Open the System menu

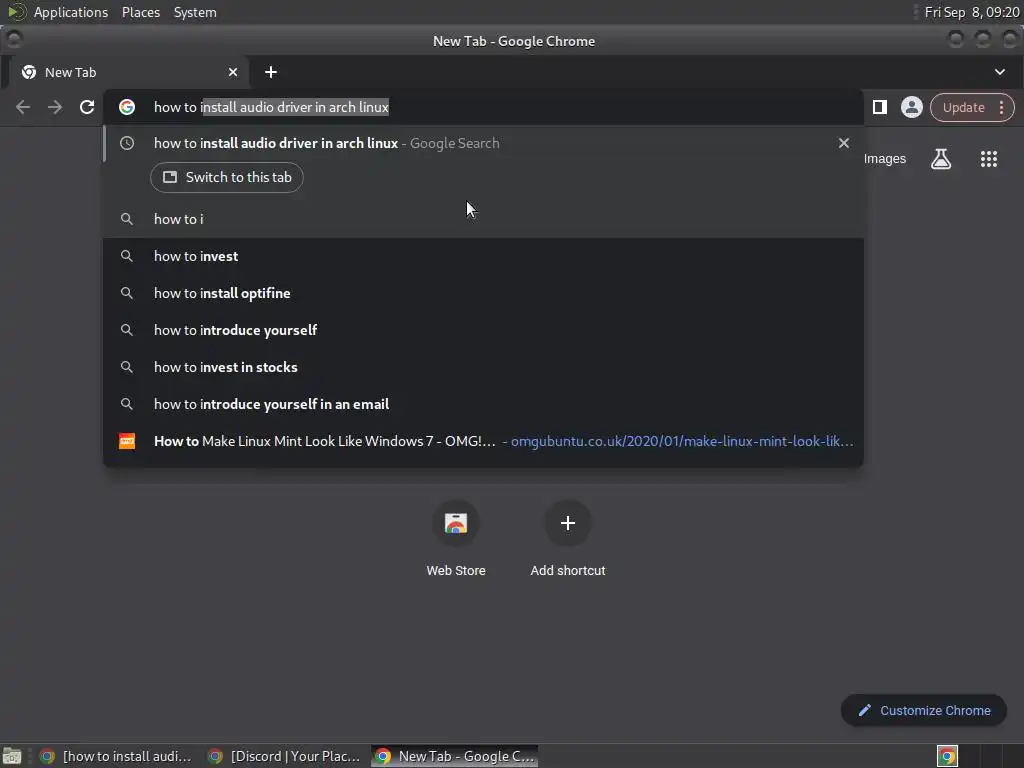click(x=195, y=12)
